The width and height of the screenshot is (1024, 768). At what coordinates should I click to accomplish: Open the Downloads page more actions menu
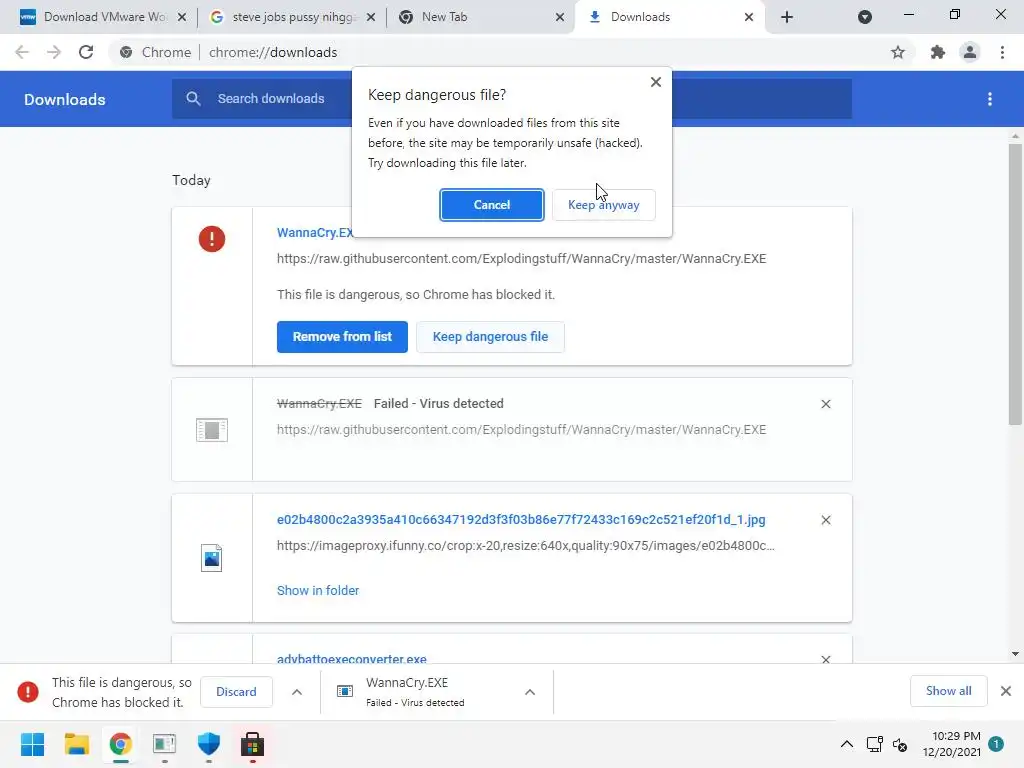[990, 99]
